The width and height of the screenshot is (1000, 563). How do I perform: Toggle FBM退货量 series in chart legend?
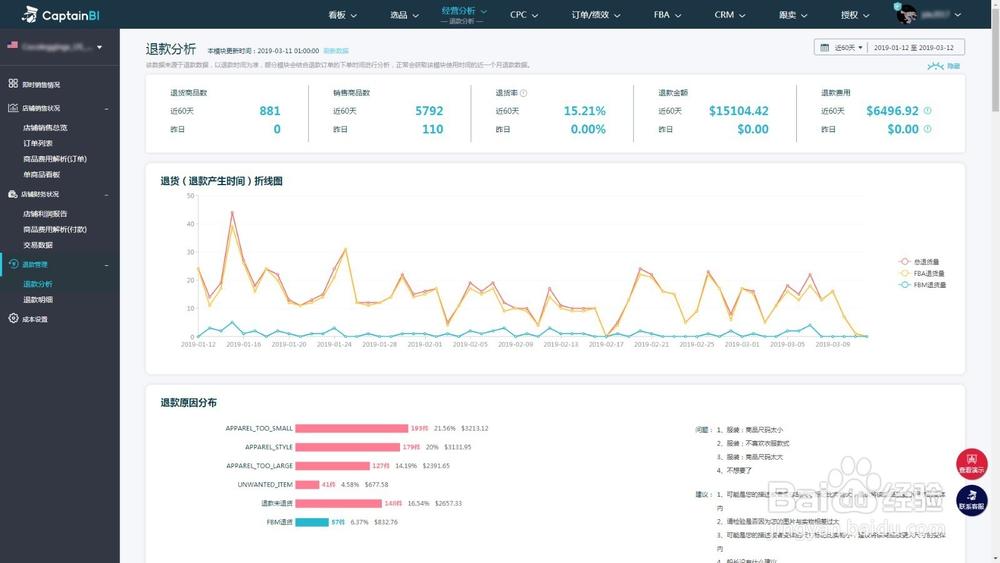click(922, 285)
